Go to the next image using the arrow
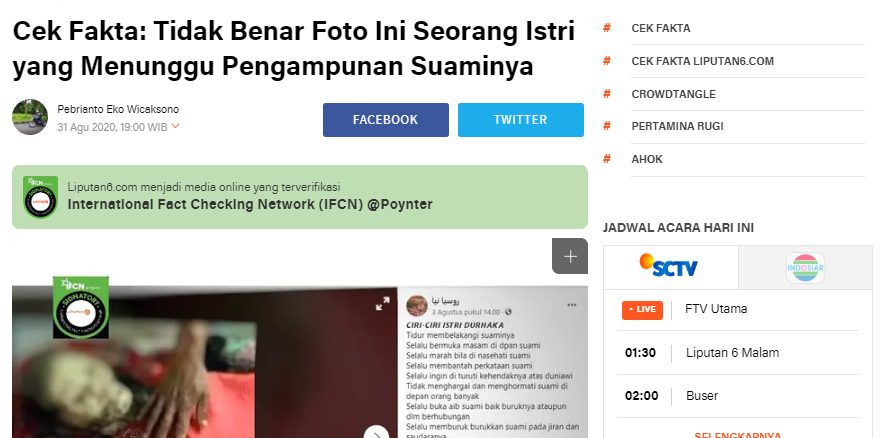The width and height of the screenshot is (880, 438). coord(377,432)
